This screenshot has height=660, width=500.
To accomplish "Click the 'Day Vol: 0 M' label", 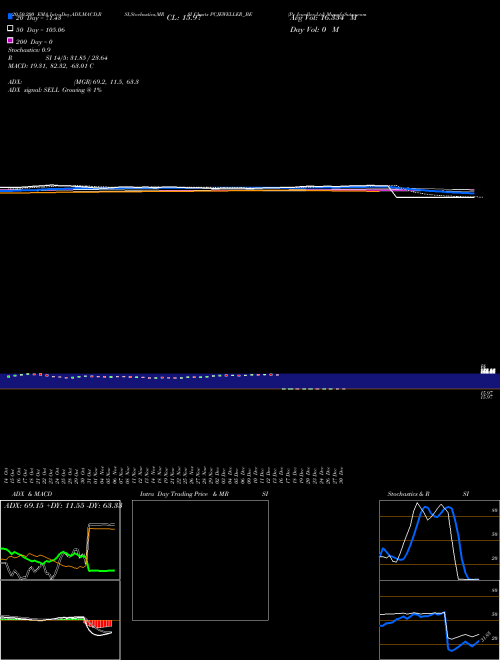I will click(314, 29).
